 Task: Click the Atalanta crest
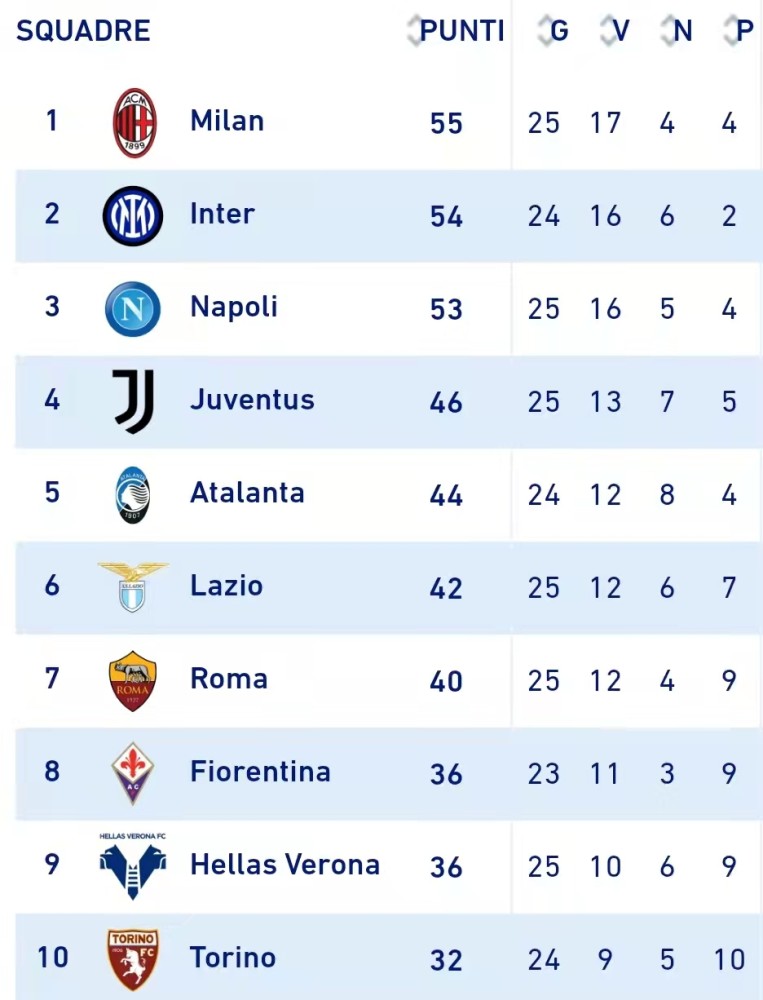(133, 495)
